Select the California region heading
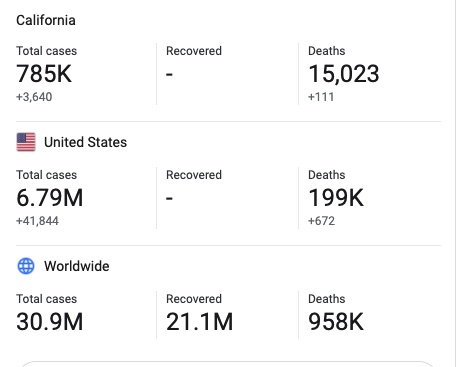 point(46,20)
